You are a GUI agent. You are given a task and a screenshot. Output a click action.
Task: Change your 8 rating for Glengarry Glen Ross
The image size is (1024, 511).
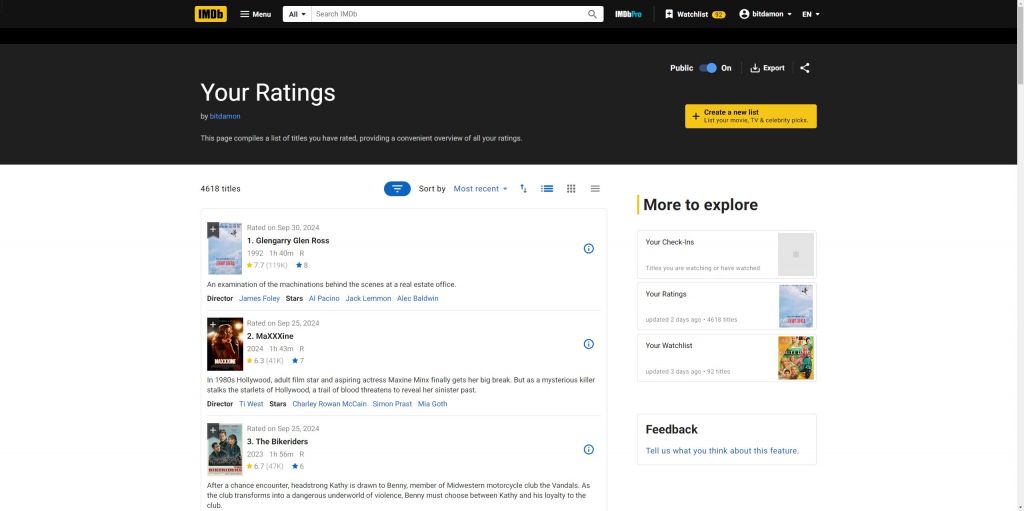302,265
